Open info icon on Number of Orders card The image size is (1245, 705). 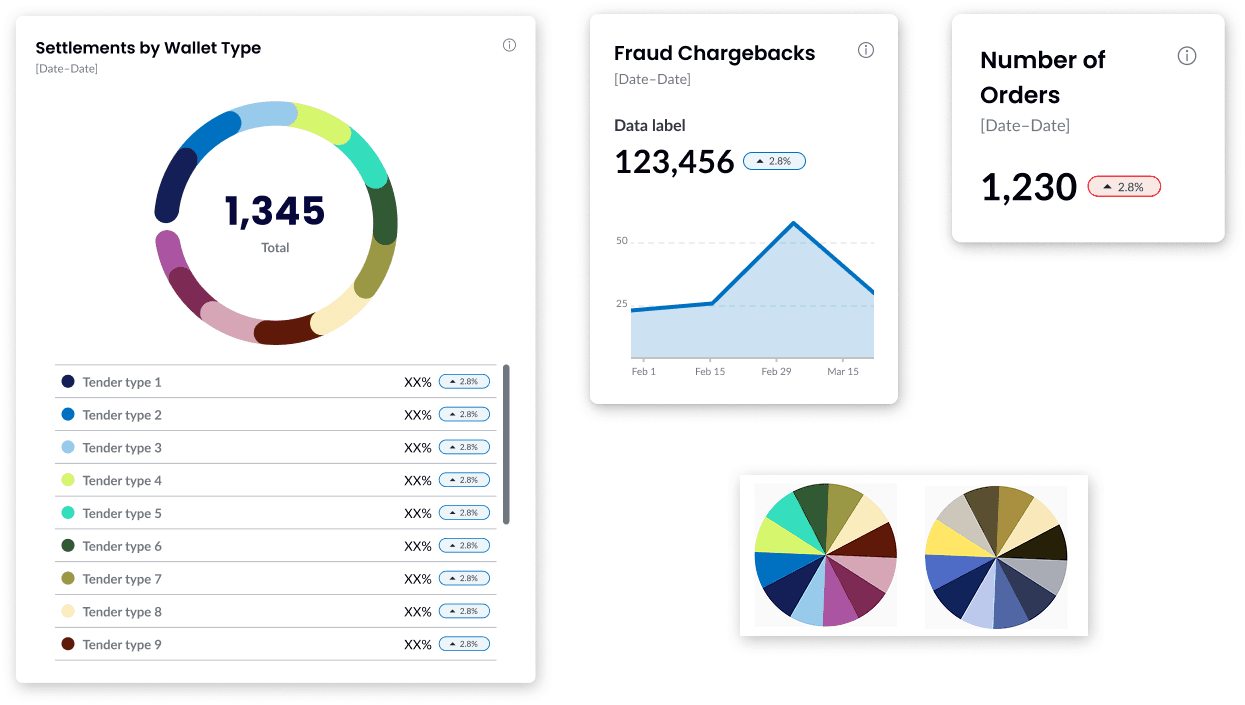[1187, 56]
